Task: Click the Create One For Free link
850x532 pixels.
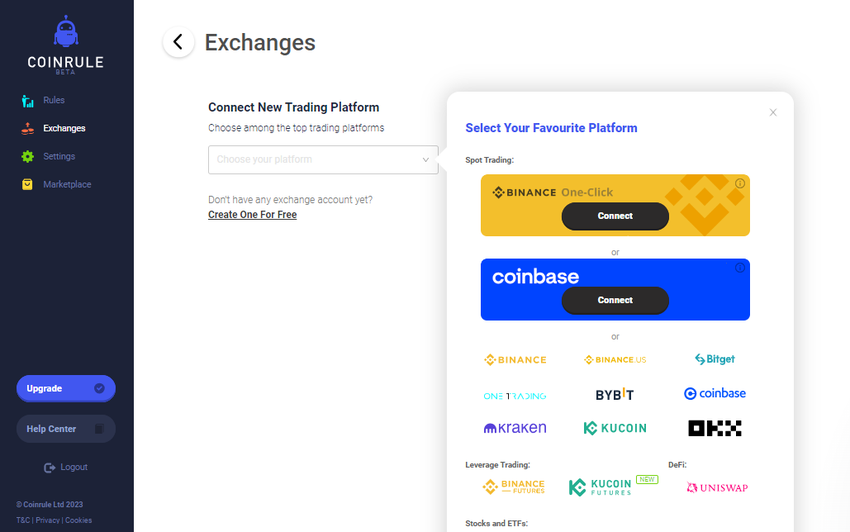Action: [x=252, y=215]
